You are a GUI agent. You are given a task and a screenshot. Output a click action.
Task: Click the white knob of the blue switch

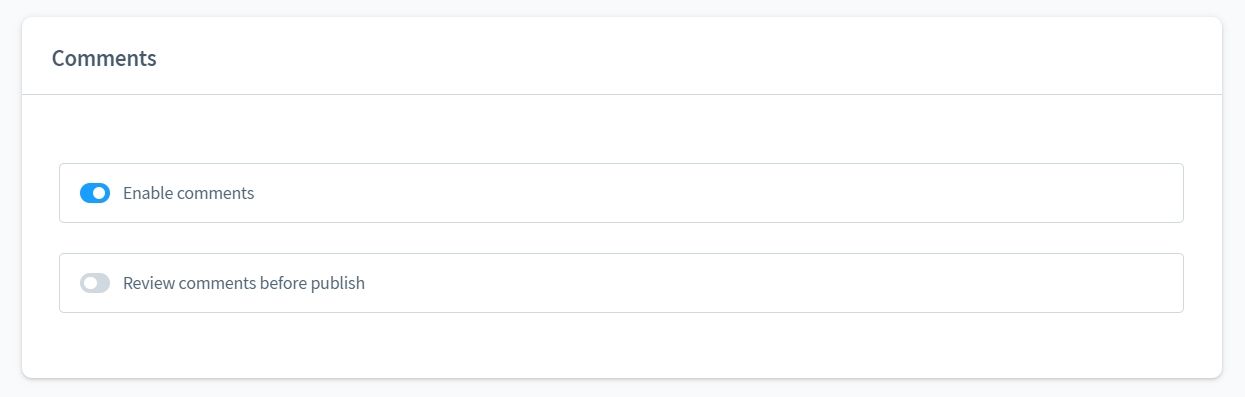click(x=100, y=193)
